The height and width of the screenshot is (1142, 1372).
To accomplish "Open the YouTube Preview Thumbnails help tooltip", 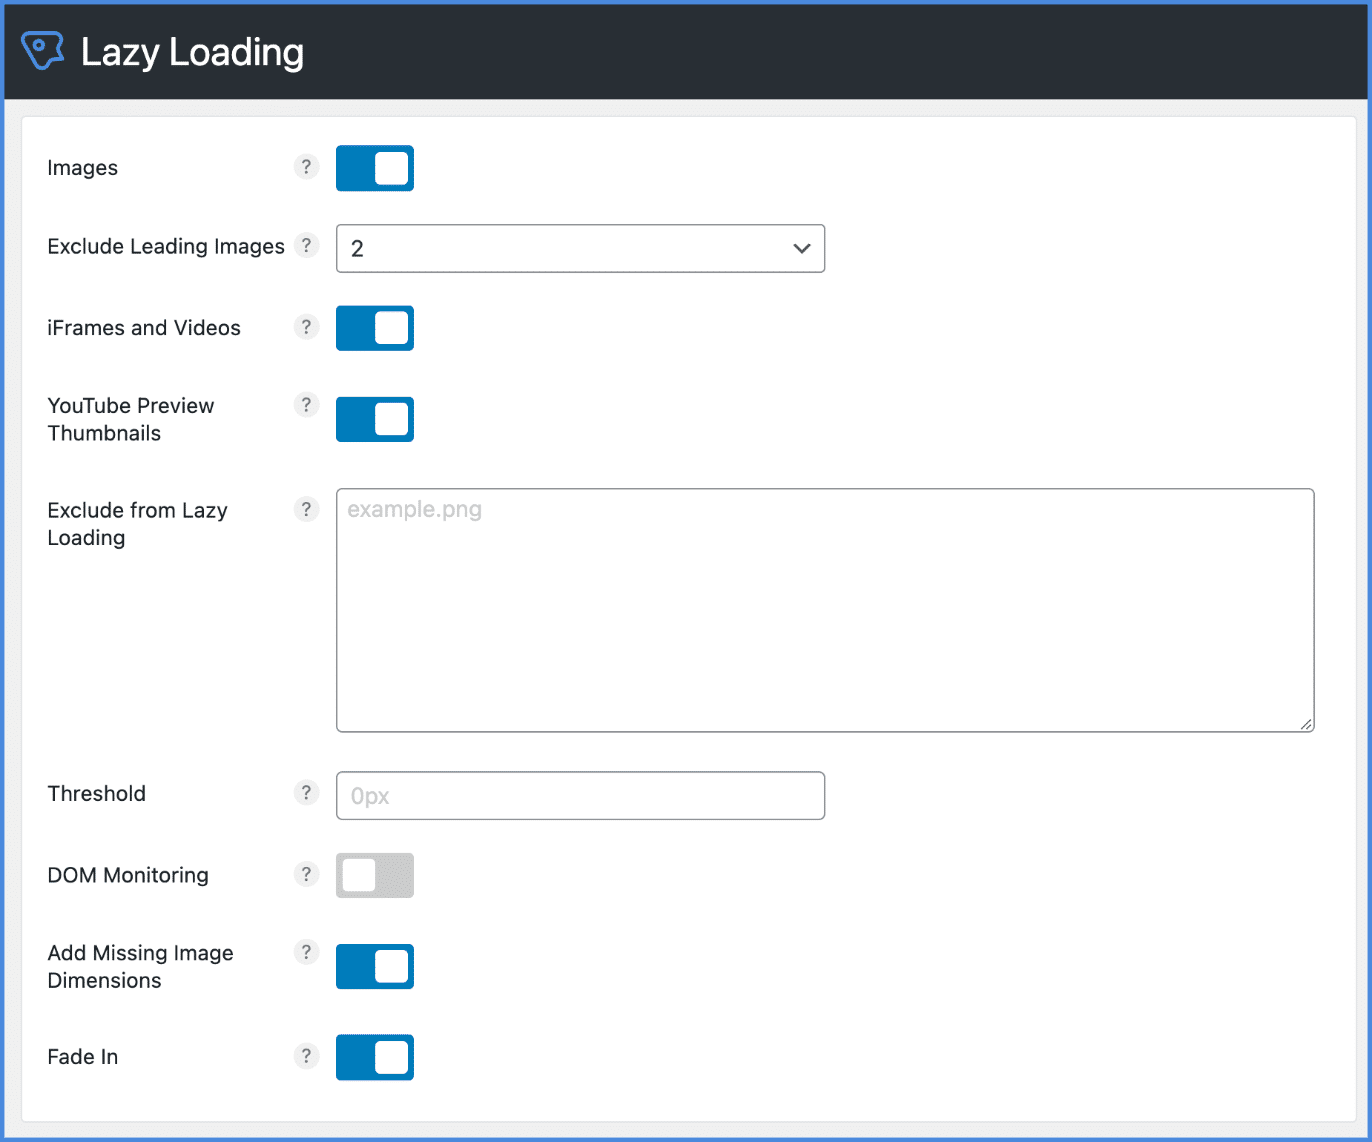I will (306, 405).
